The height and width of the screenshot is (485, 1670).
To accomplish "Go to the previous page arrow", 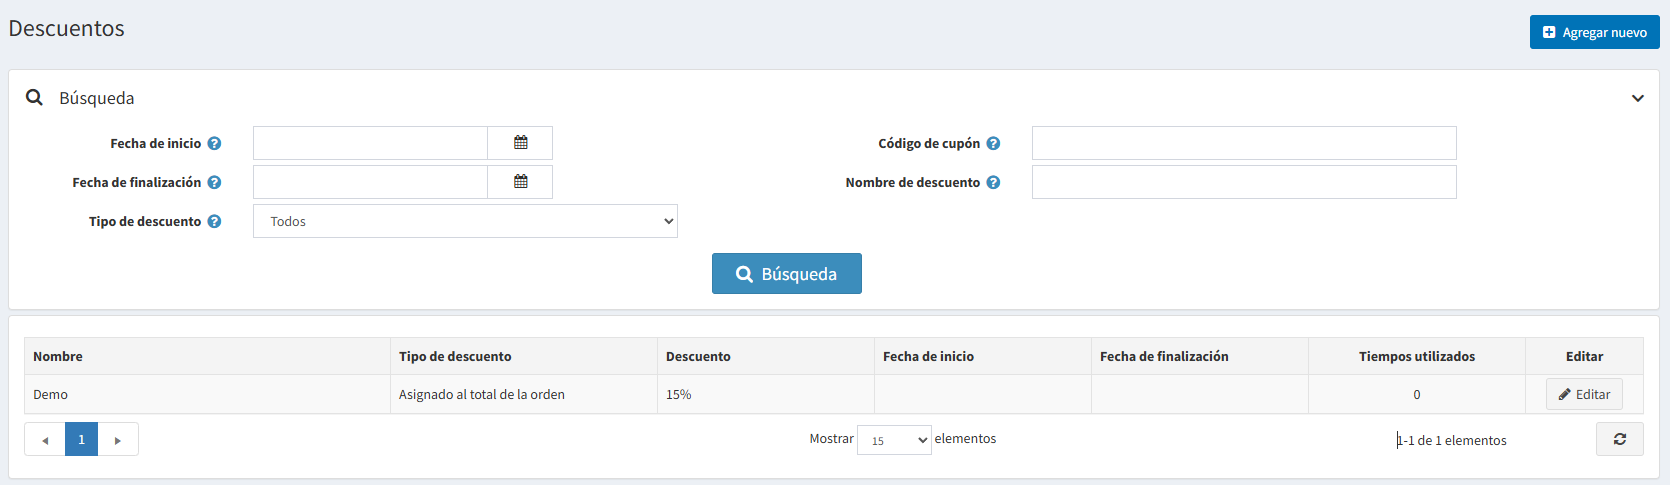I will pyautogui.click(x=45, y=439).
